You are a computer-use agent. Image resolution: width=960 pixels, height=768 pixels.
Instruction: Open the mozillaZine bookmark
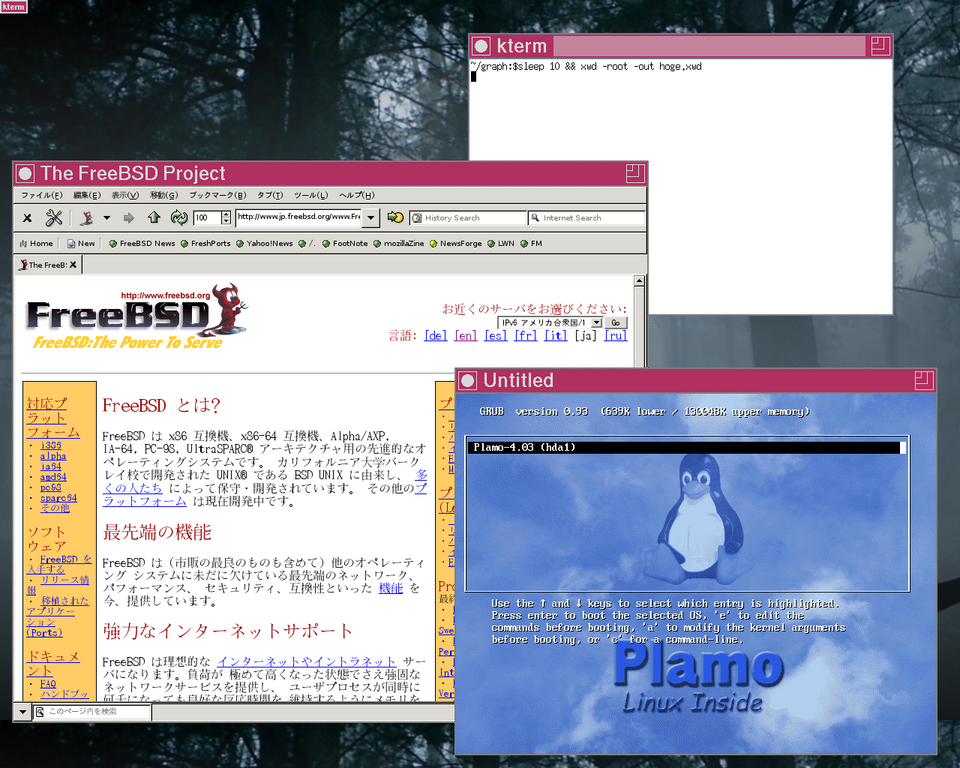point(399,243)
